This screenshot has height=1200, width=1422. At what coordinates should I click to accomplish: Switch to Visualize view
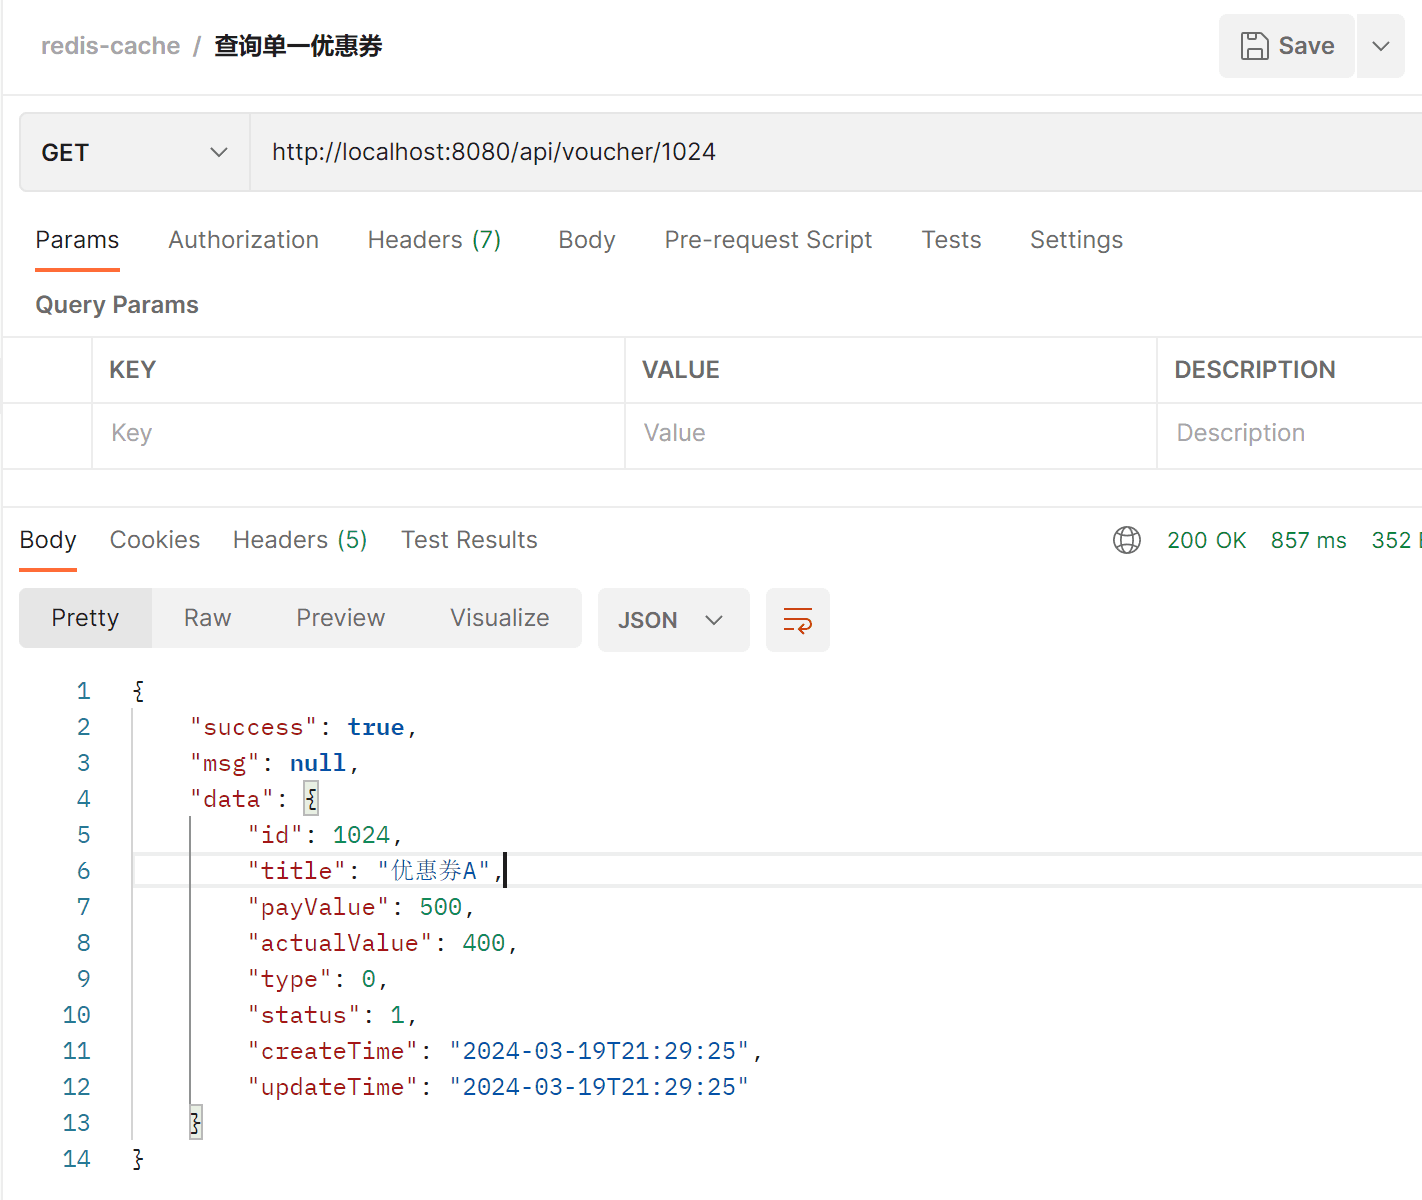499,618
